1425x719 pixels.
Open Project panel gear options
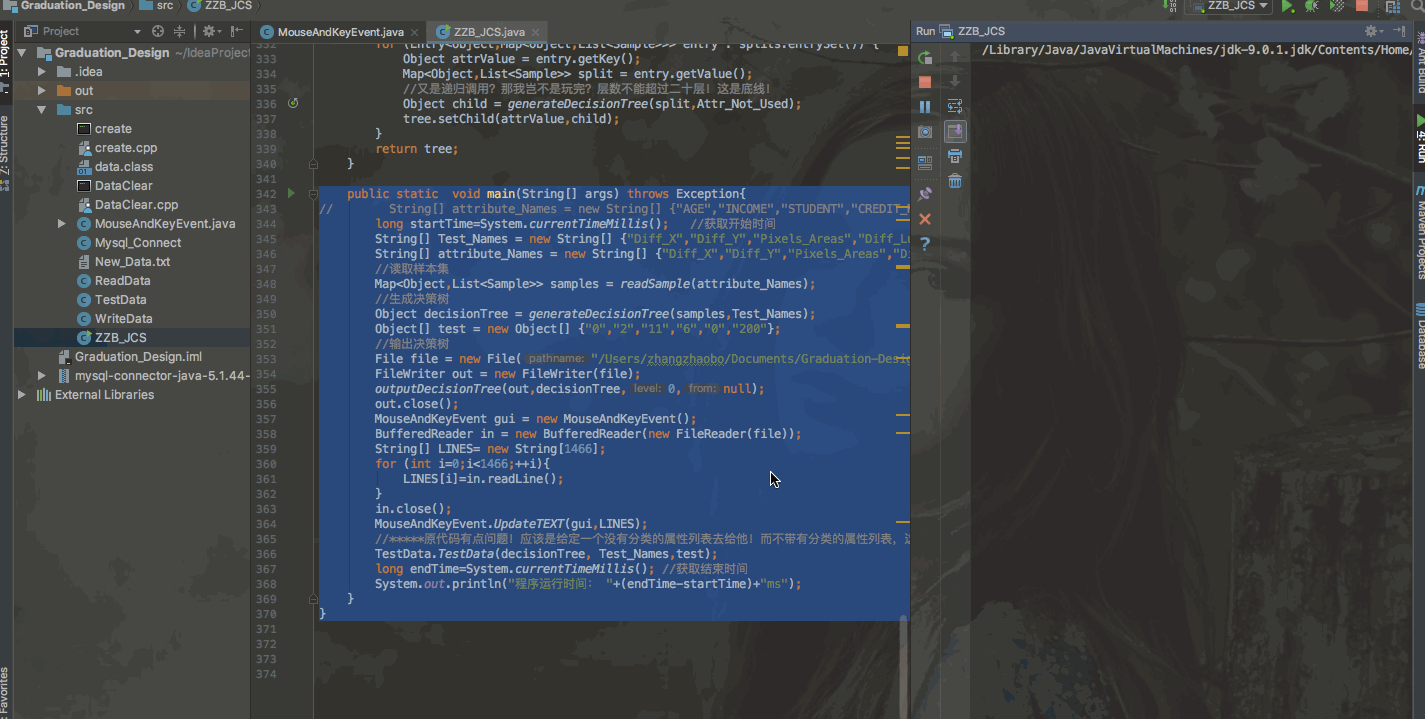(210, 32)
